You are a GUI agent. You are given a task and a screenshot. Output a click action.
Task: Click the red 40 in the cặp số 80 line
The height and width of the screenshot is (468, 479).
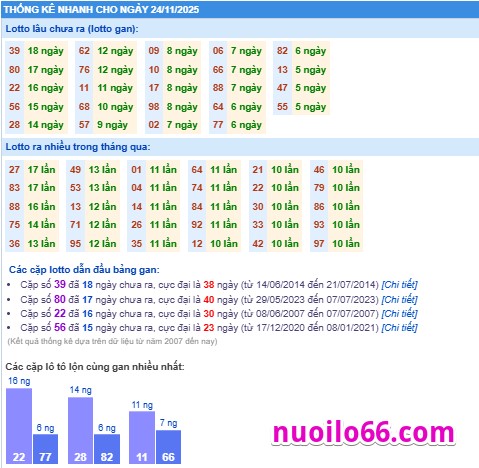[x=209, y=300]
